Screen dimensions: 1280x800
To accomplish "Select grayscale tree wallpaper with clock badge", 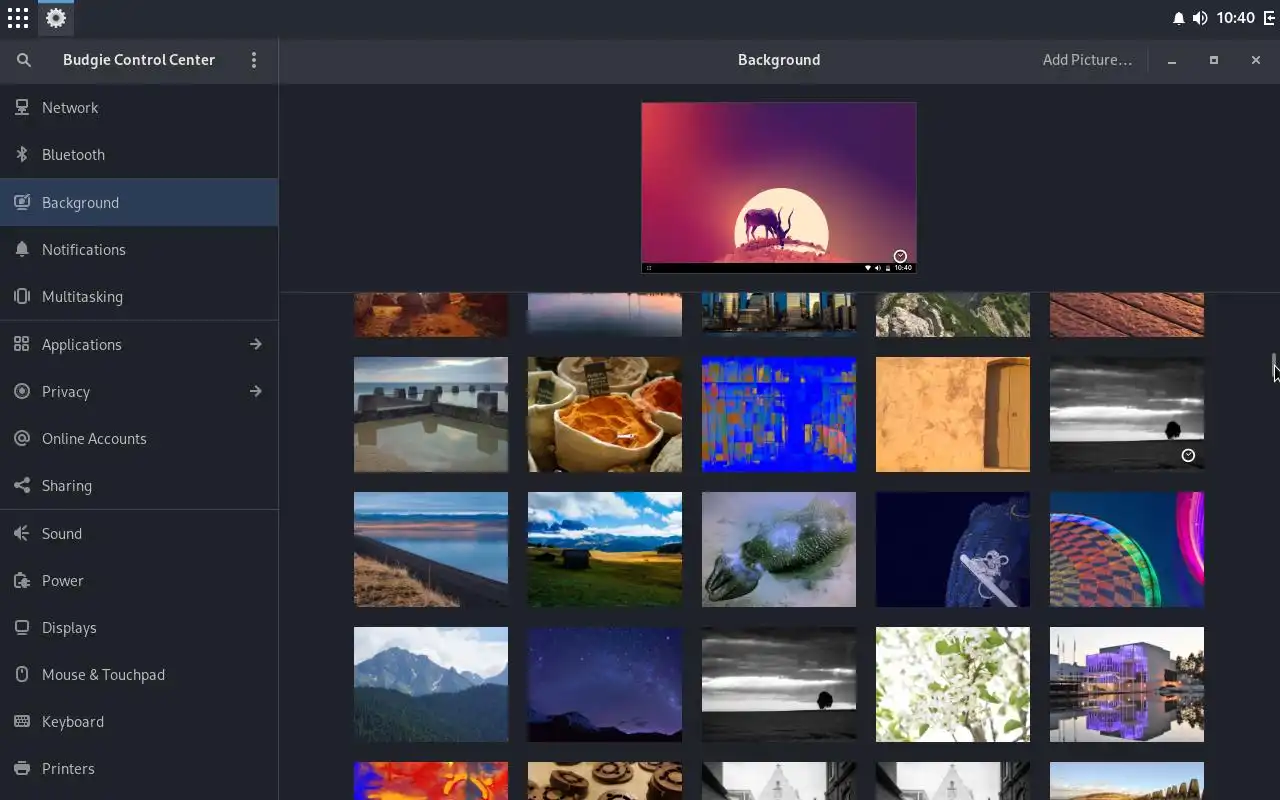I will tap(1127, 414).
